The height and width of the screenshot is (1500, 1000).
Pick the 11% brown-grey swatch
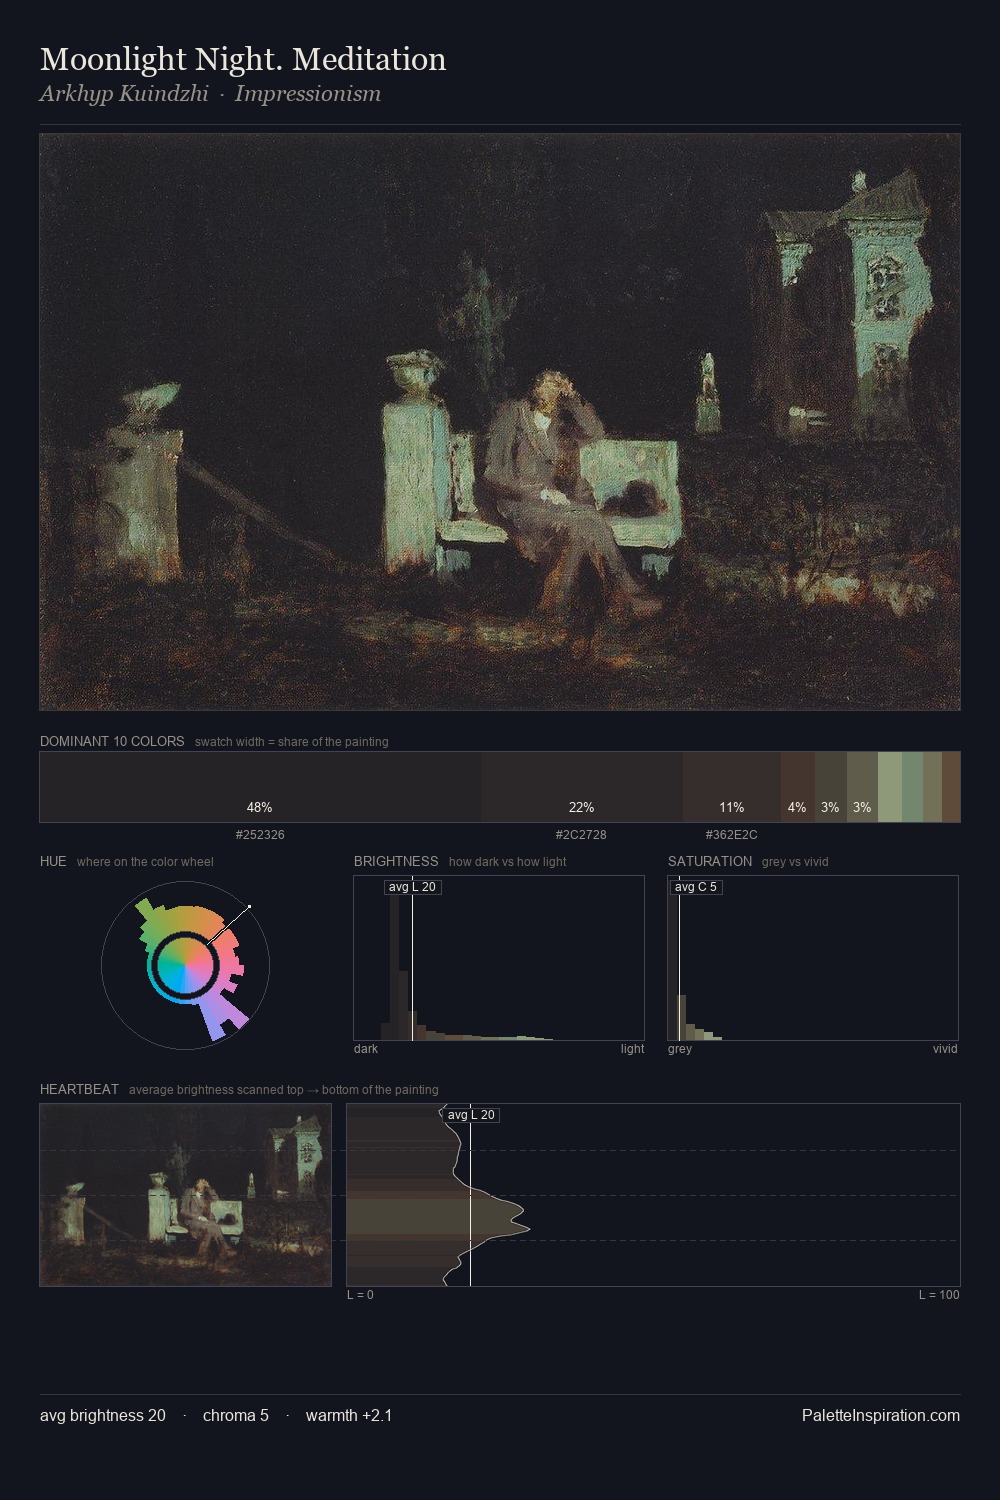tap(732, 787)
